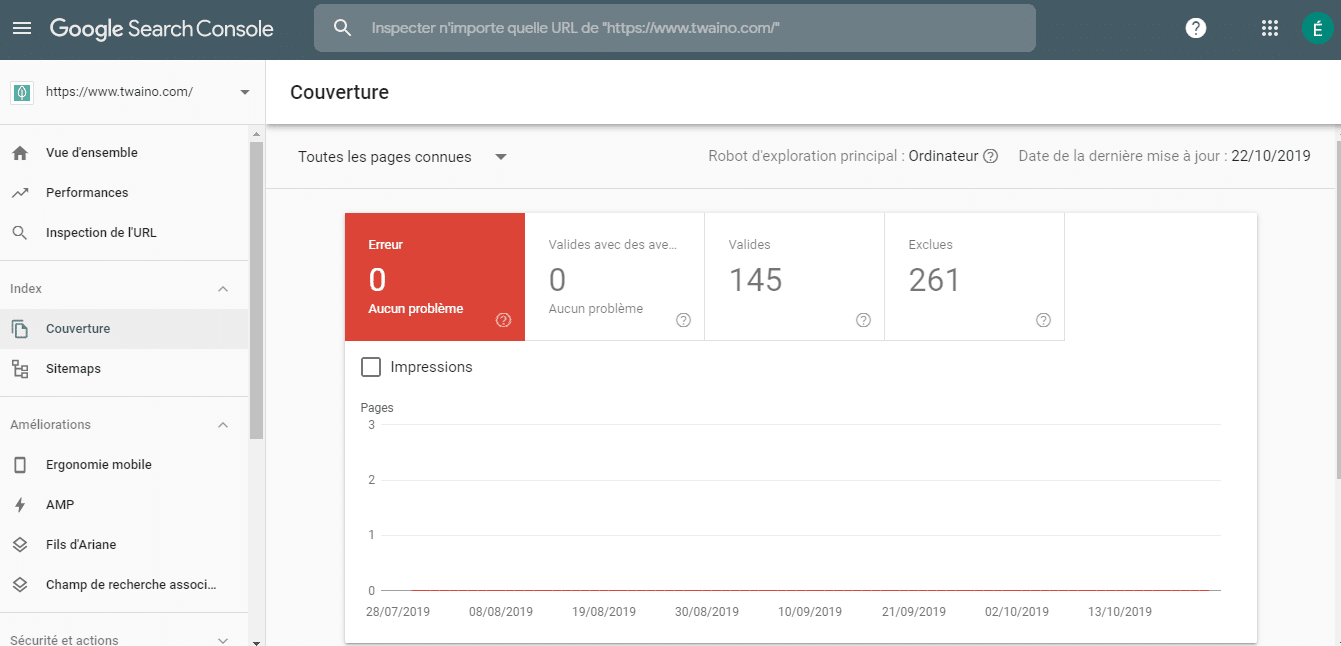Click the URL inspection search field

[x=675, y=28]
